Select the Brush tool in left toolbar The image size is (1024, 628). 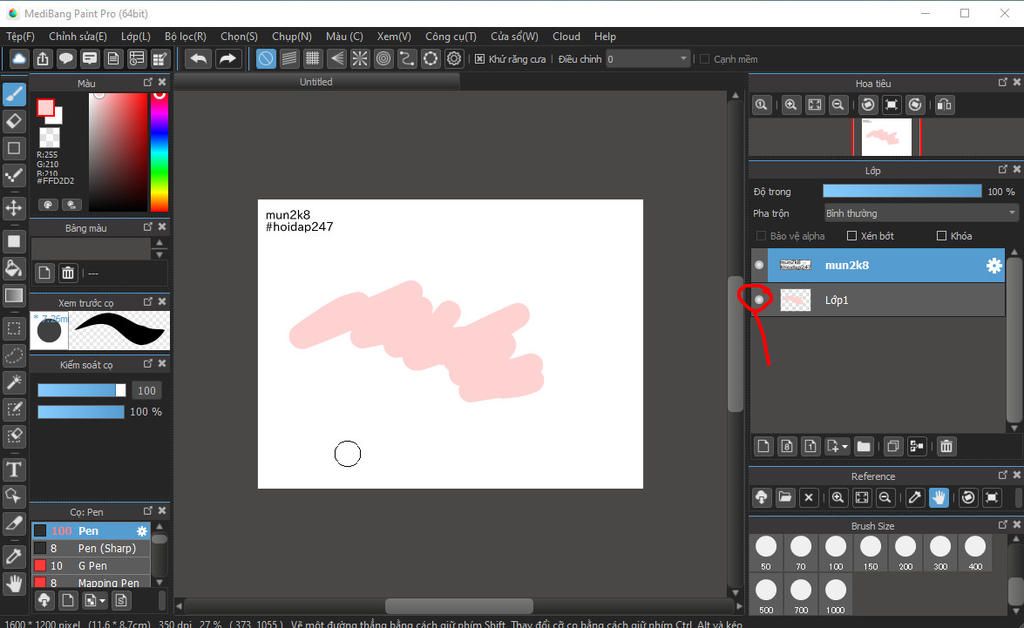14,94
